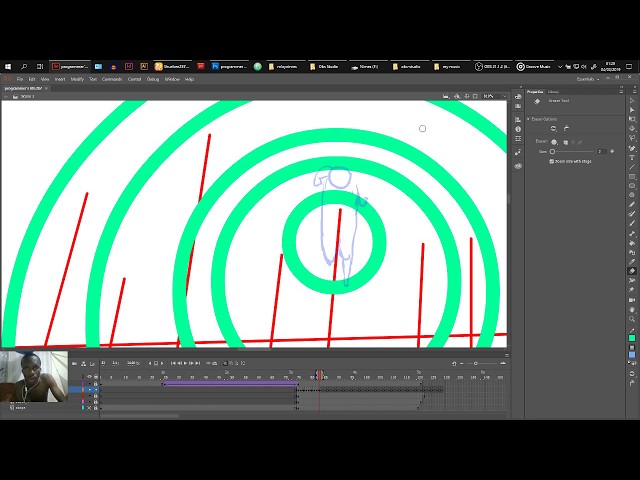Click the active Eraser tool
The height and width of the screenshot is (480, 640).
click(x=632, y=271)
